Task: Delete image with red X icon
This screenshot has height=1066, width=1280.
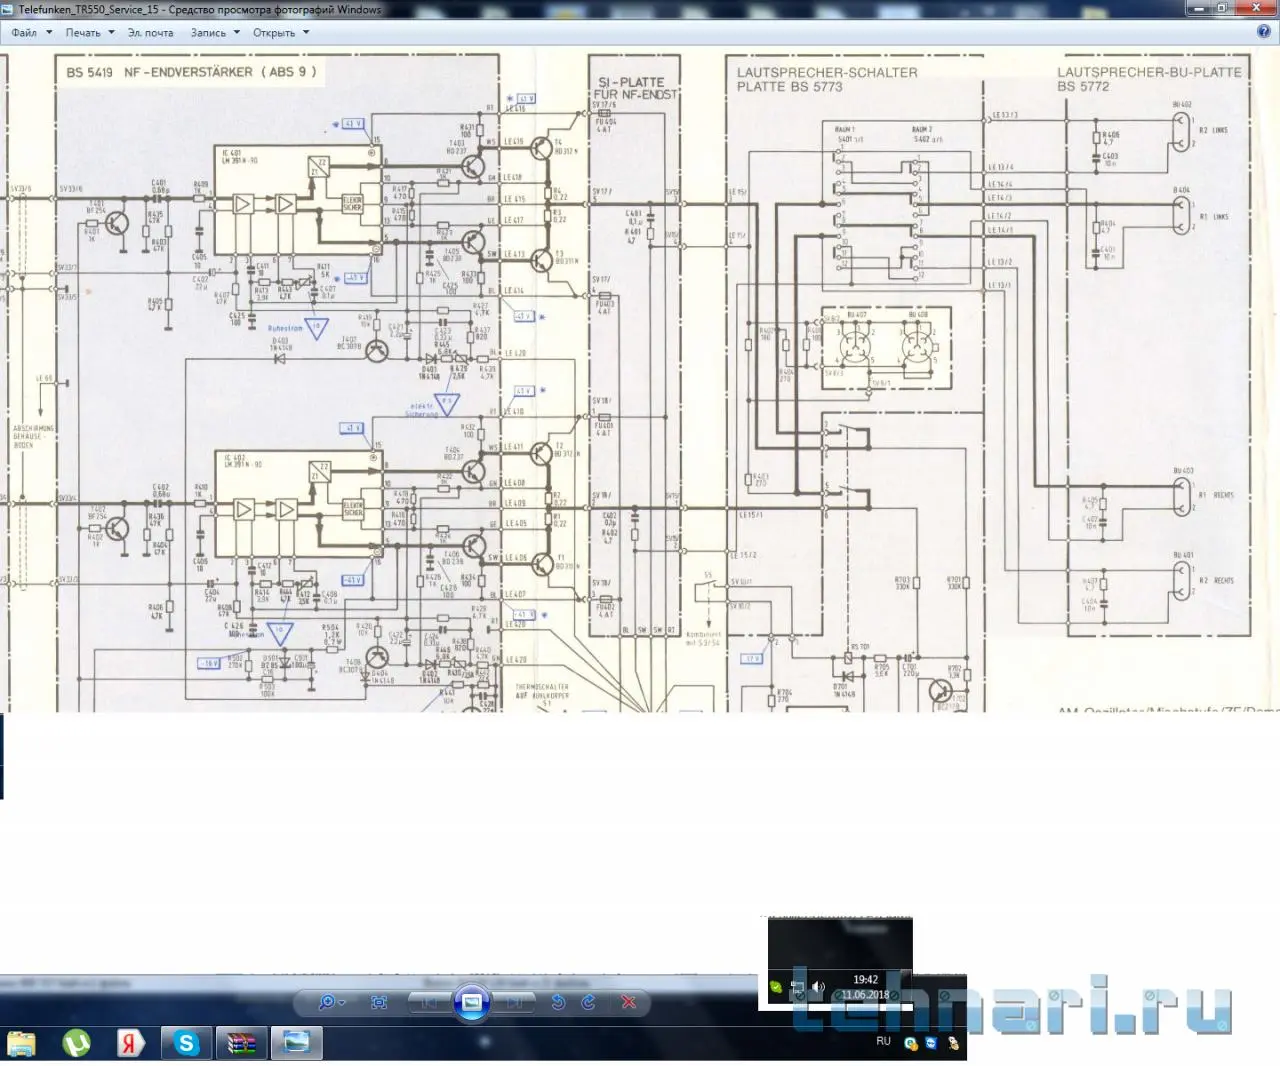Action: point(629,1002)
